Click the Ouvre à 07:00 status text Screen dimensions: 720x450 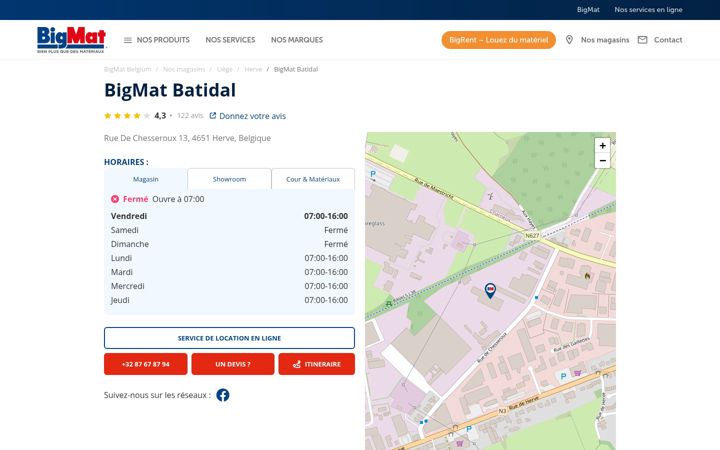(x=178, y=199)
